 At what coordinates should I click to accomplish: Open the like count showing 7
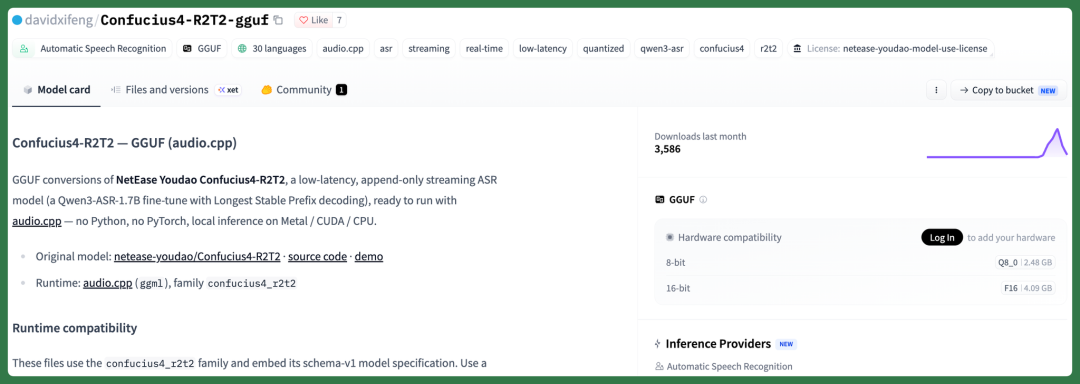pyautogui.click(x=339, y=20)
